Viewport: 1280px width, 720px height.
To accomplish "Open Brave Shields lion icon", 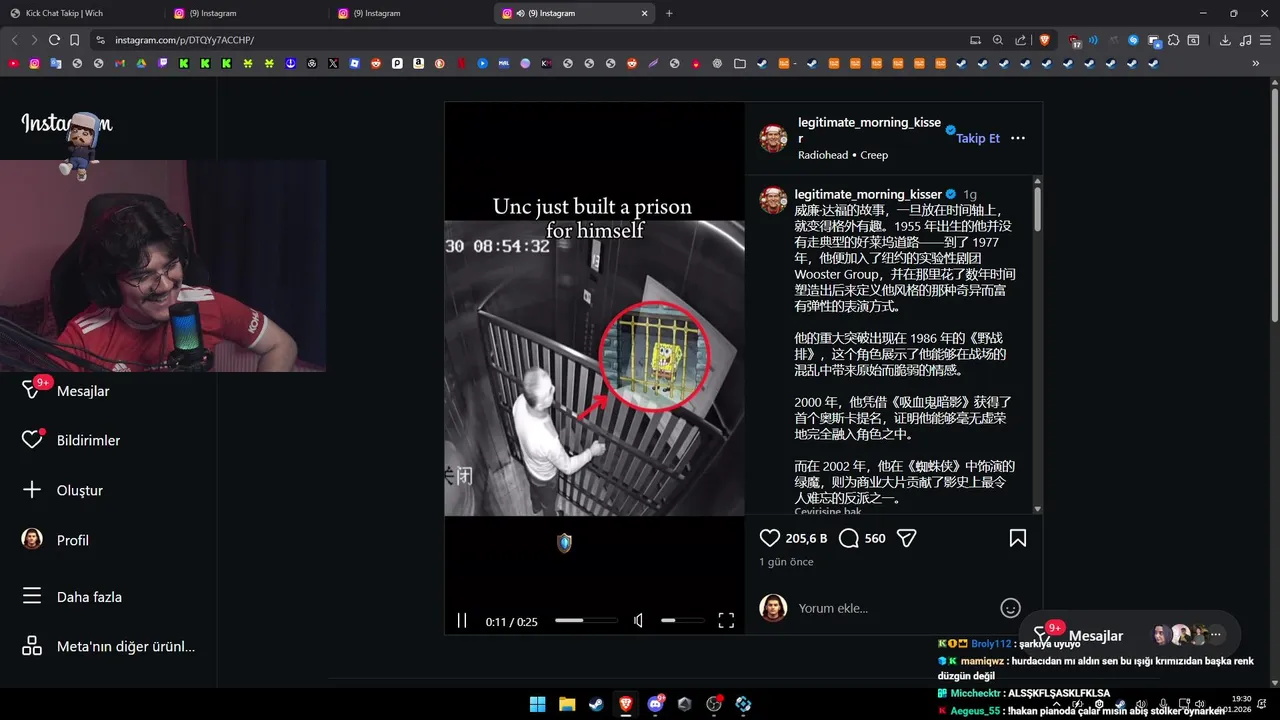I will pyautogui.click(x=1045, y=40).
